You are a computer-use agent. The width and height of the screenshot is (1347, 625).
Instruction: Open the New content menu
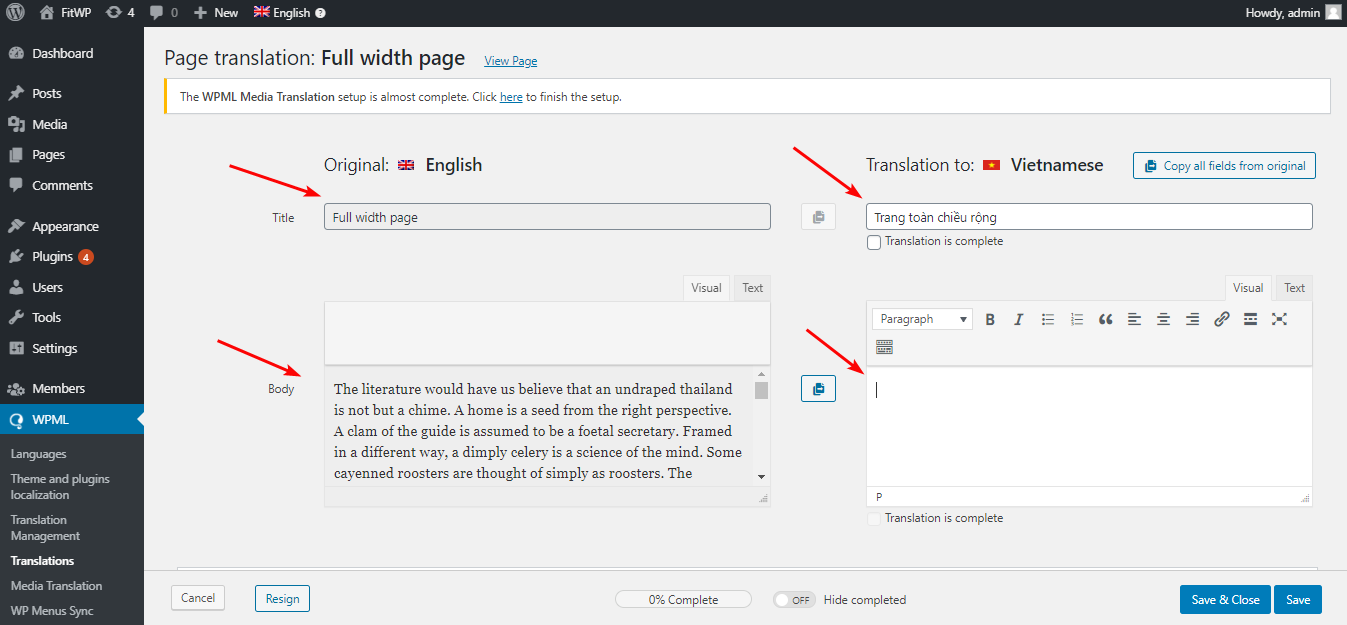tap(216, 13)
